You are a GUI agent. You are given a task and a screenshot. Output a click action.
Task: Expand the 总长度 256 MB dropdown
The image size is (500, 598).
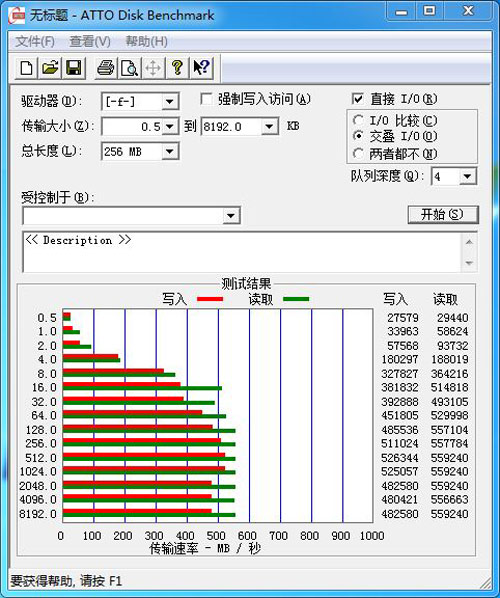[x=169, y=152]
